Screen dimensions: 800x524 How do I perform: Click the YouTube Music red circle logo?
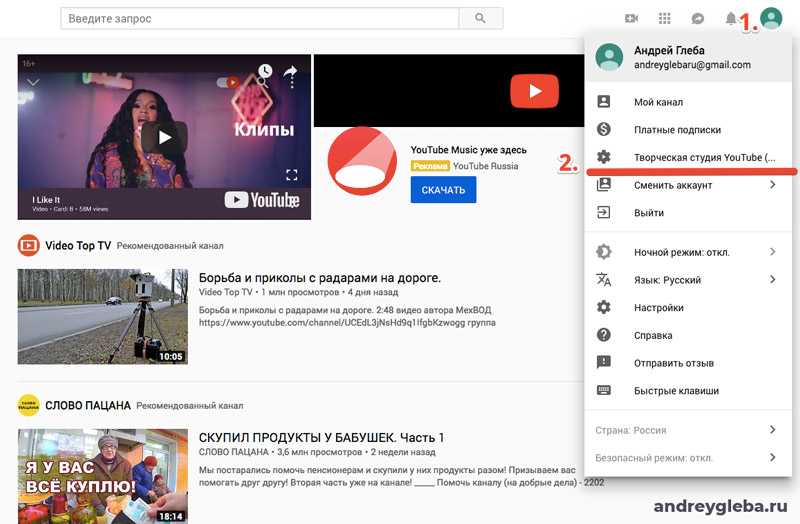(x=362, y=161)
